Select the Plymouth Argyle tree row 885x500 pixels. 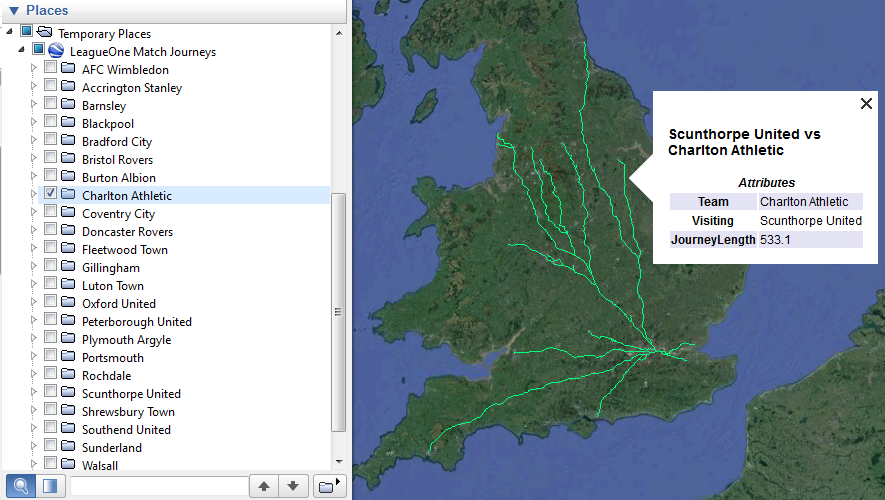pos(126,340)
